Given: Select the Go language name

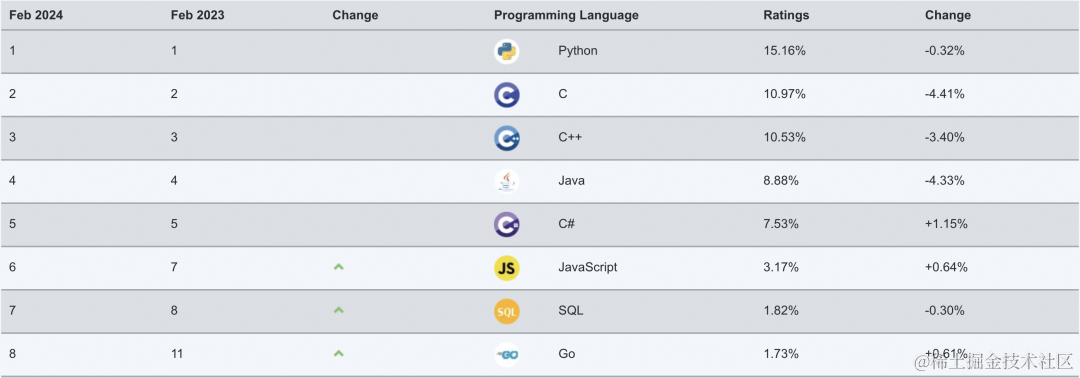Looking at the screenshot, I should pyautogui.click(x=567, y=354).
